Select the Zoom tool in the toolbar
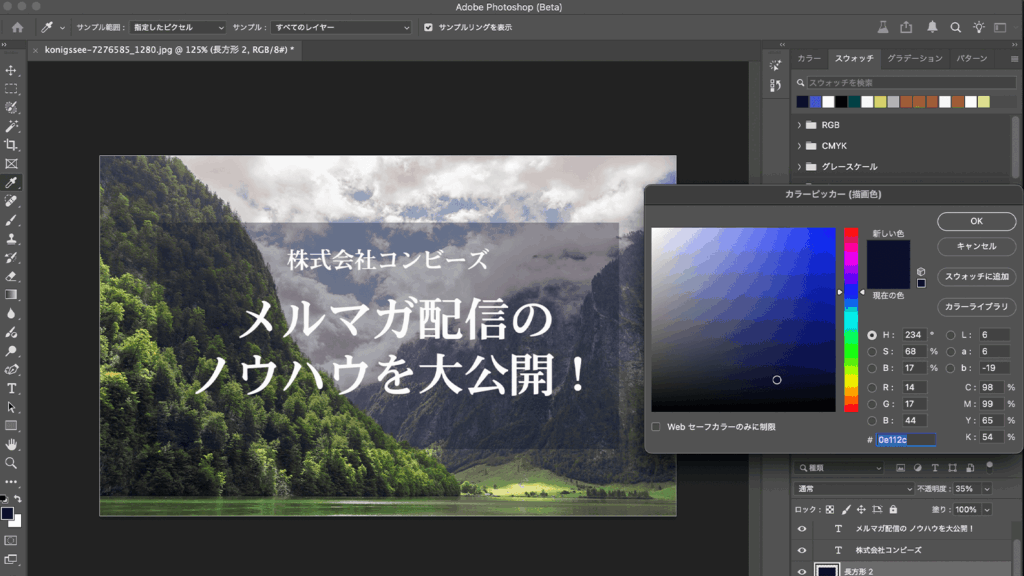 [x=11, y=463]
